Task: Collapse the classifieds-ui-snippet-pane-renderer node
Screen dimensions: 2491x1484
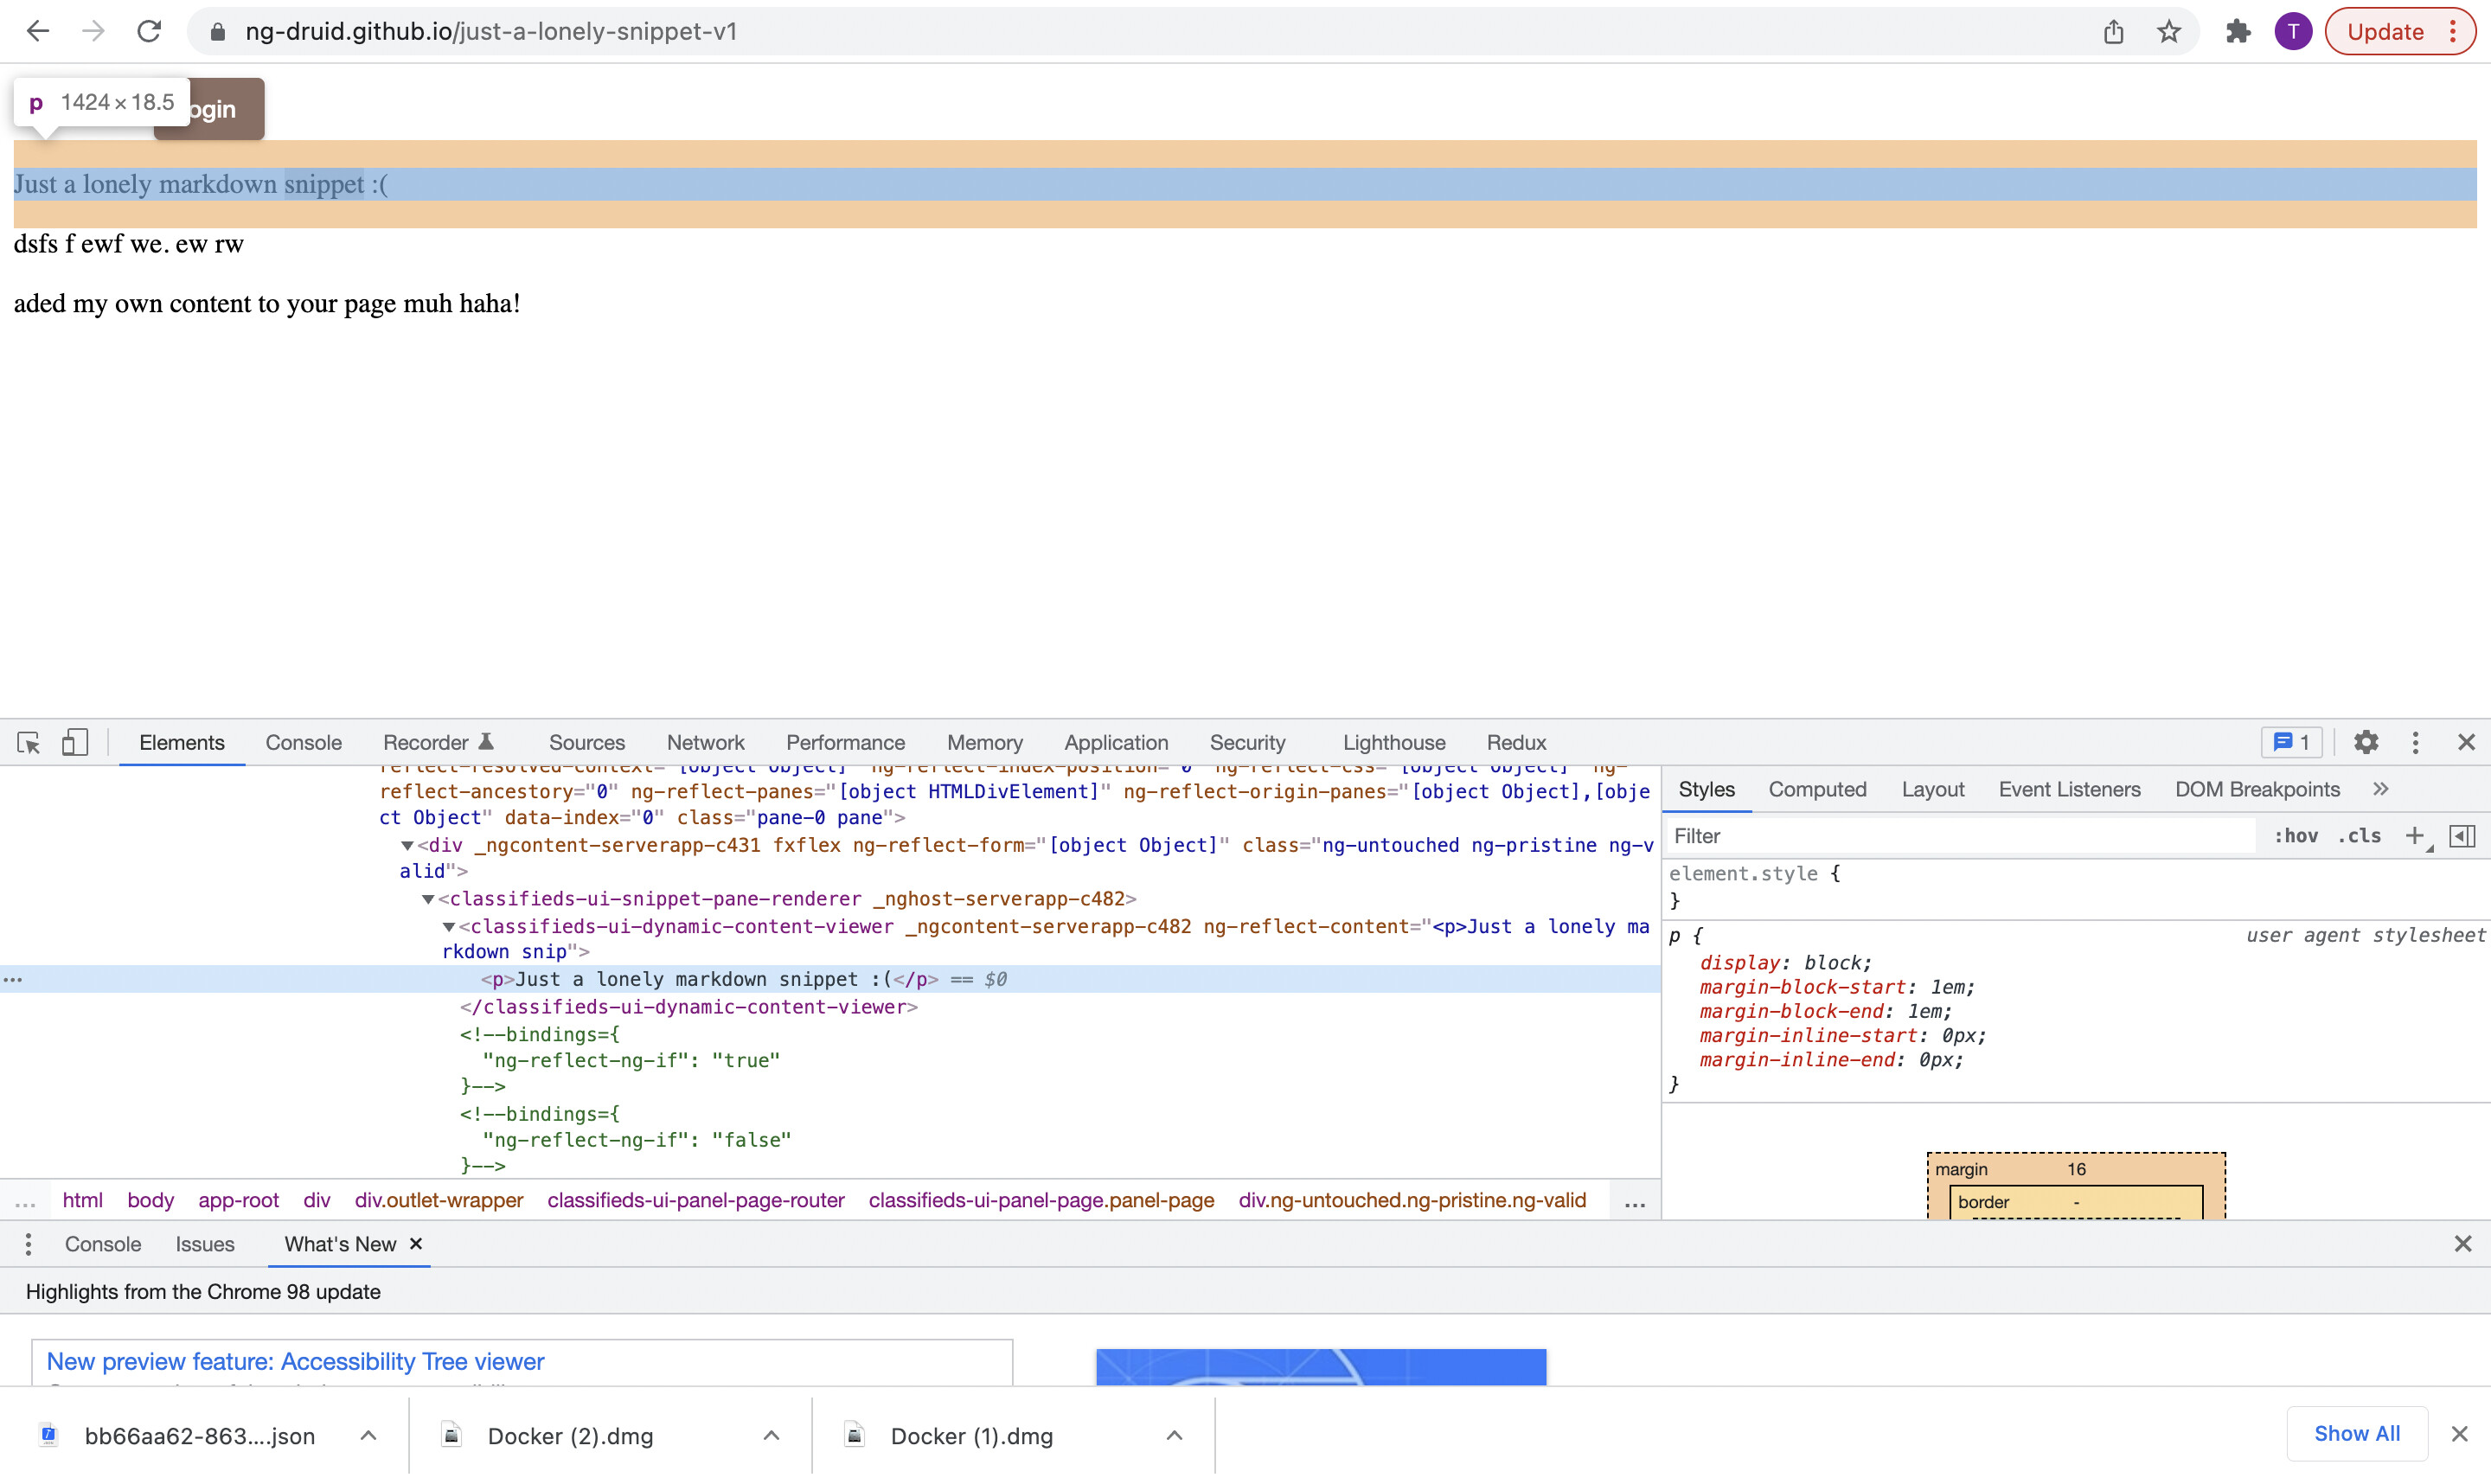Action: 428,899
